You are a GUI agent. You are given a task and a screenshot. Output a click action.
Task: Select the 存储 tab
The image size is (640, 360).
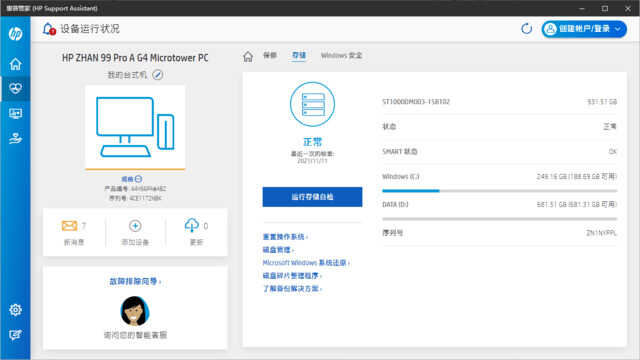coord(299,55)
